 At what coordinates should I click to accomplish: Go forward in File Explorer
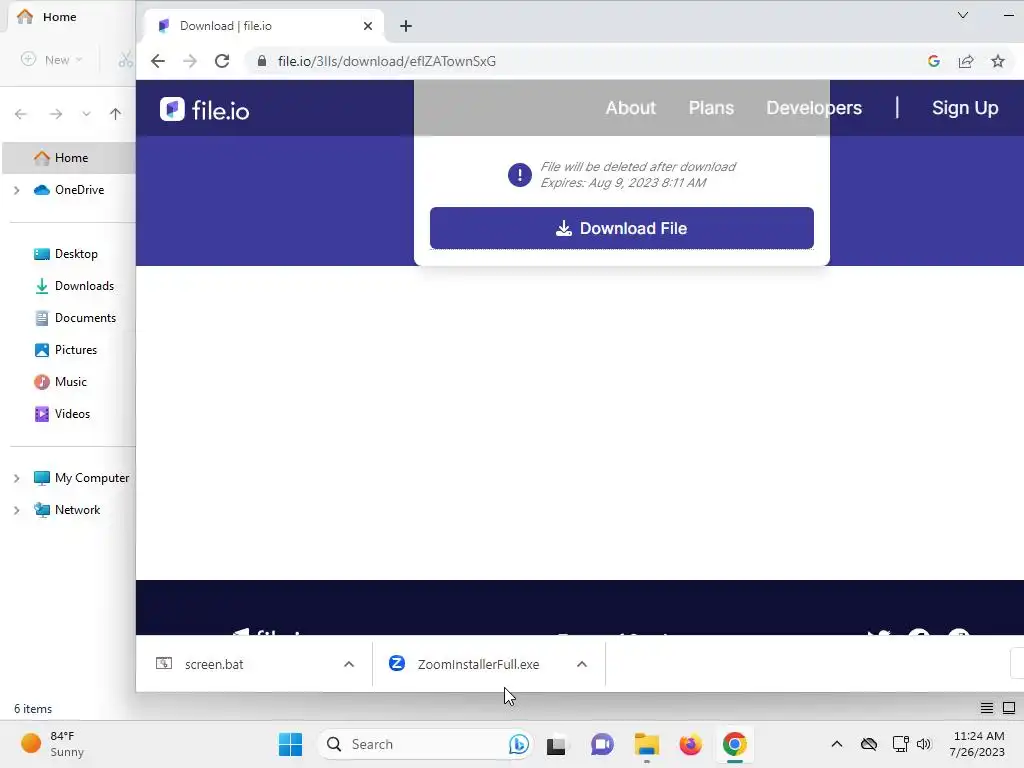(x=56, y=114)
